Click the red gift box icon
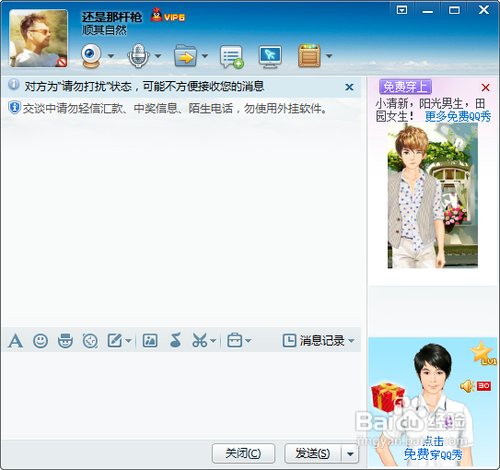 click(x=388, y=397)
